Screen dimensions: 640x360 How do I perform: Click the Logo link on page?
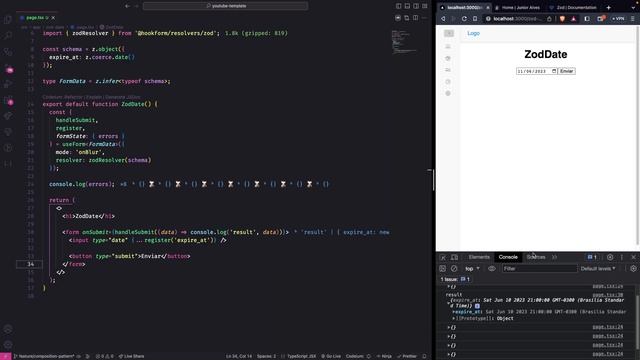[x=473, y=33]
